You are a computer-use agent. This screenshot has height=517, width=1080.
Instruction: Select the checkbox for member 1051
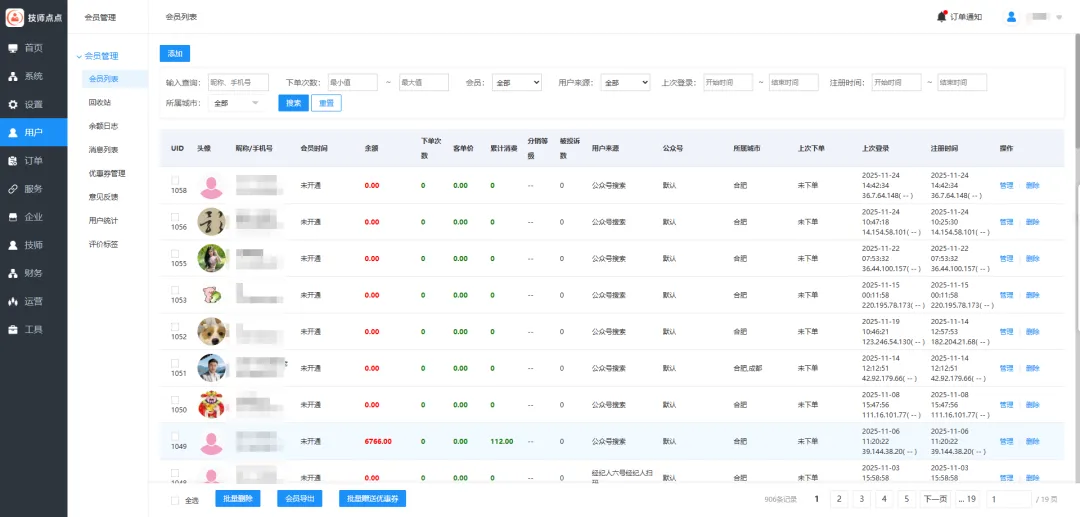coord(175,363)
